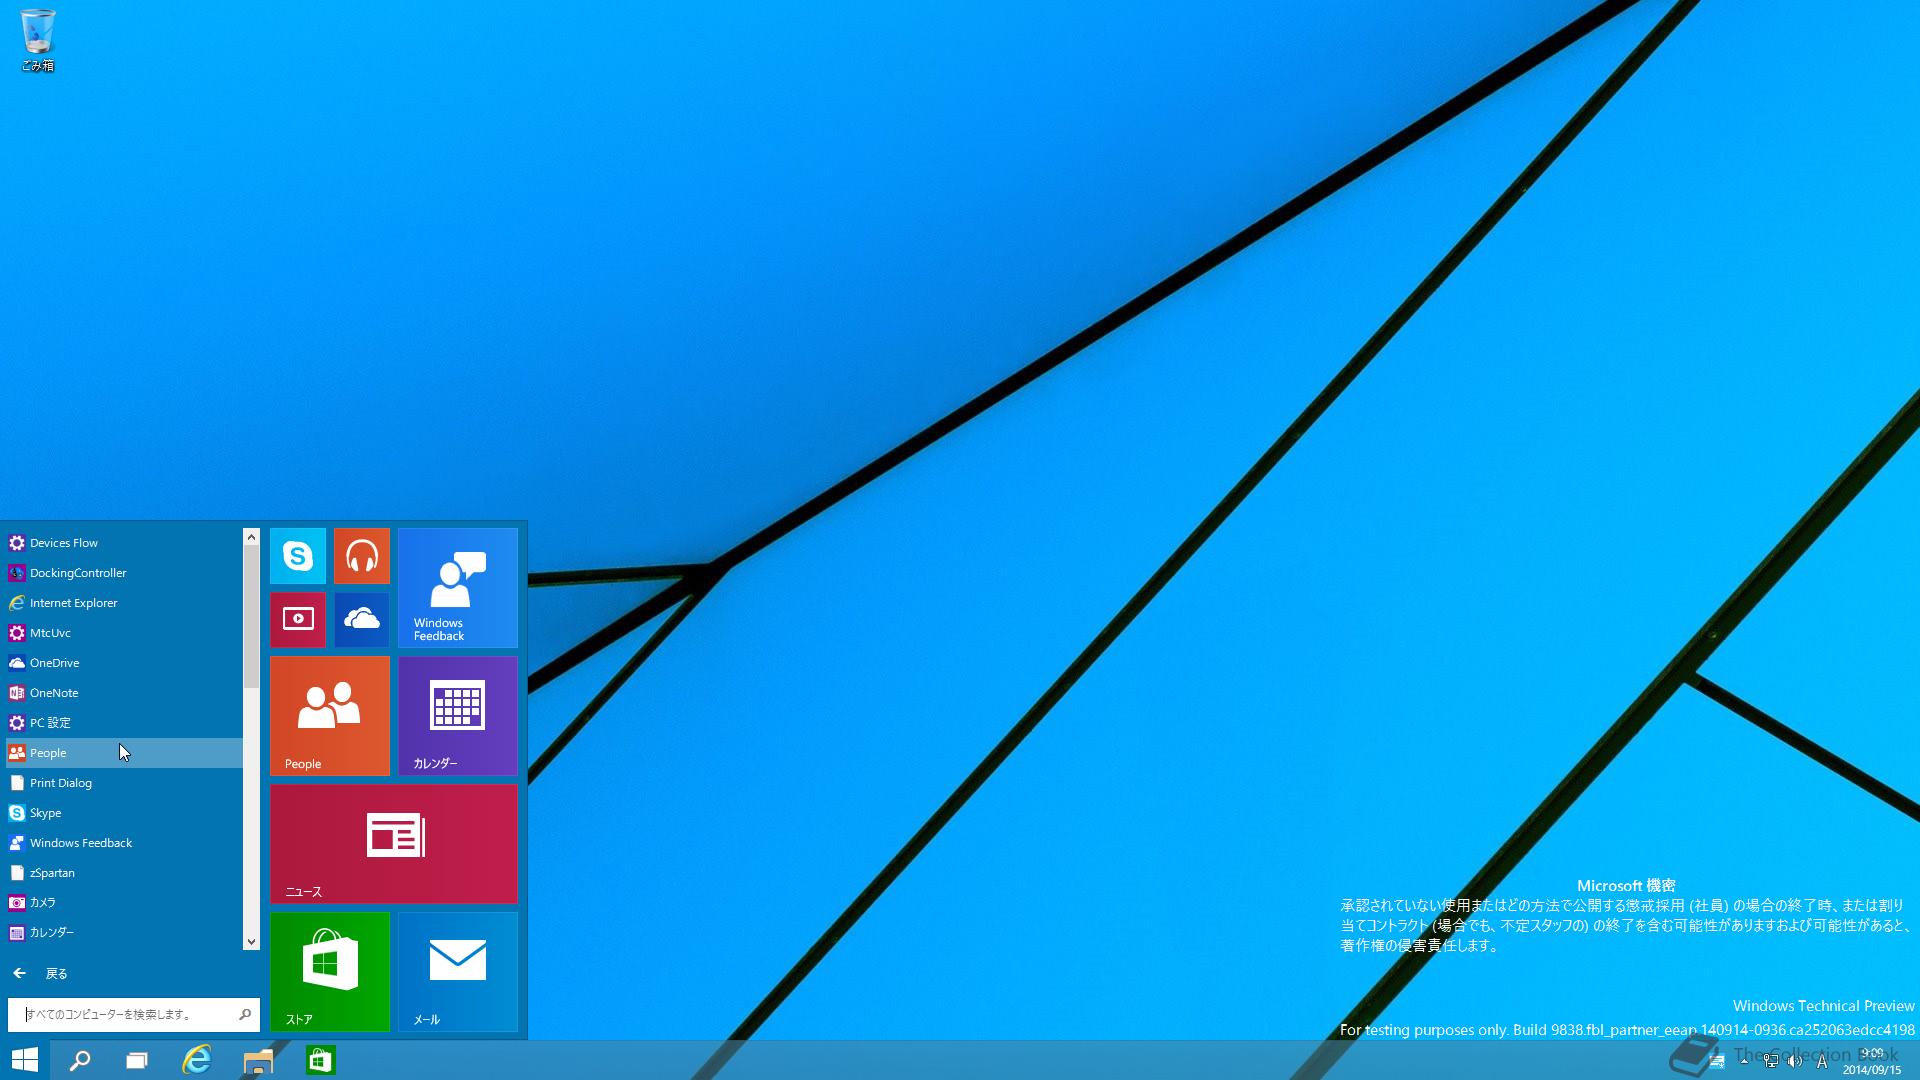The height and width of the screenshot is (1080, 1920).
Task: Open the メール mail tile
Action: click(x=457, y=972)
